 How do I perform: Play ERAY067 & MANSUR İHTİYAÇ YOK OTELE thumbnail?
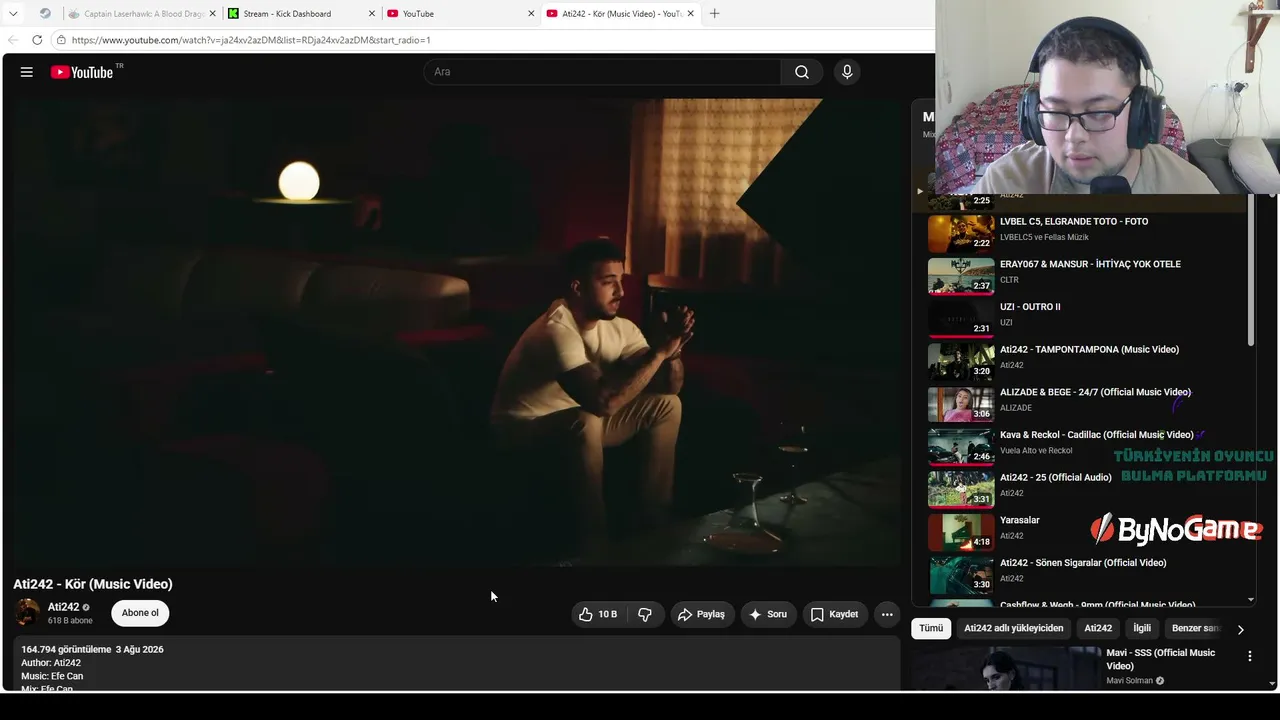coord(961,276)
